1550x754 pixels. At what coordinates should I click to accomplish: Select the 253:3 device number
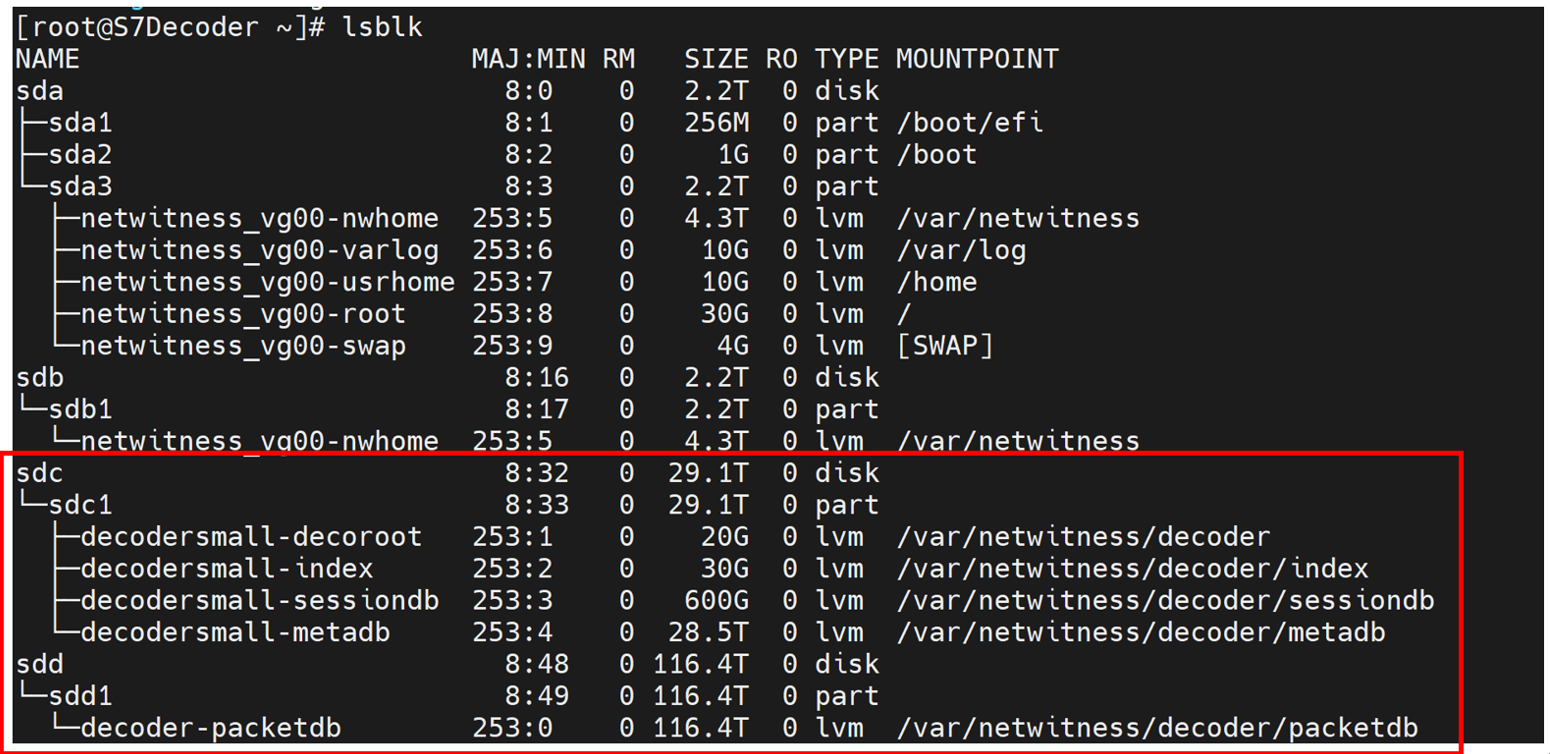(x=512, y=601)
